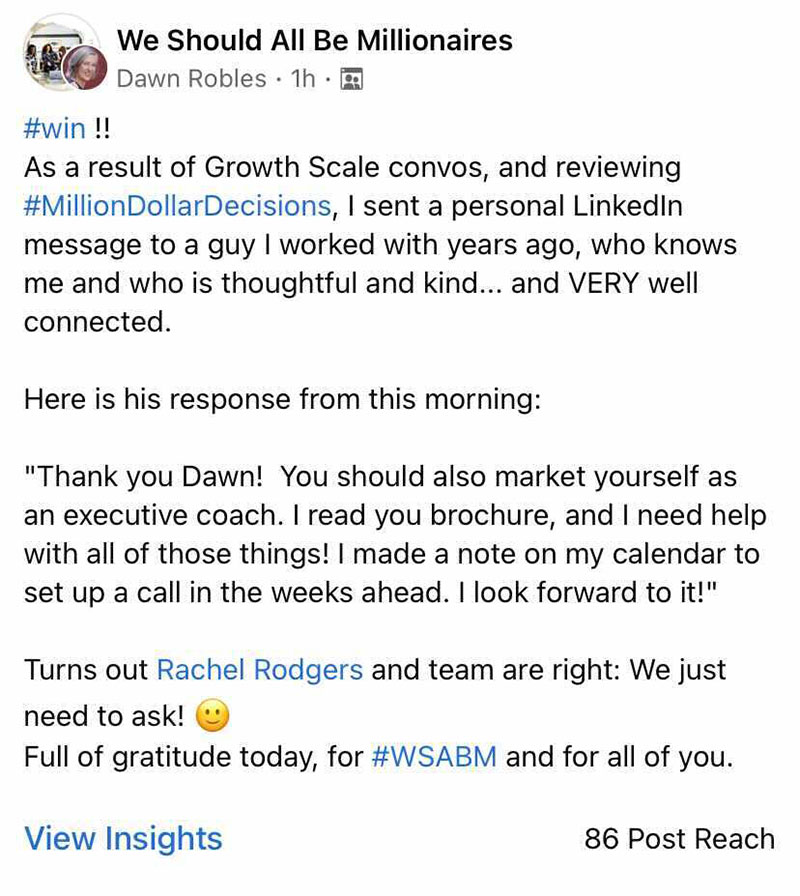Viewport: 800px width, 896px height.
Task: Click the group members privacy icon
Action: point(350,78)
